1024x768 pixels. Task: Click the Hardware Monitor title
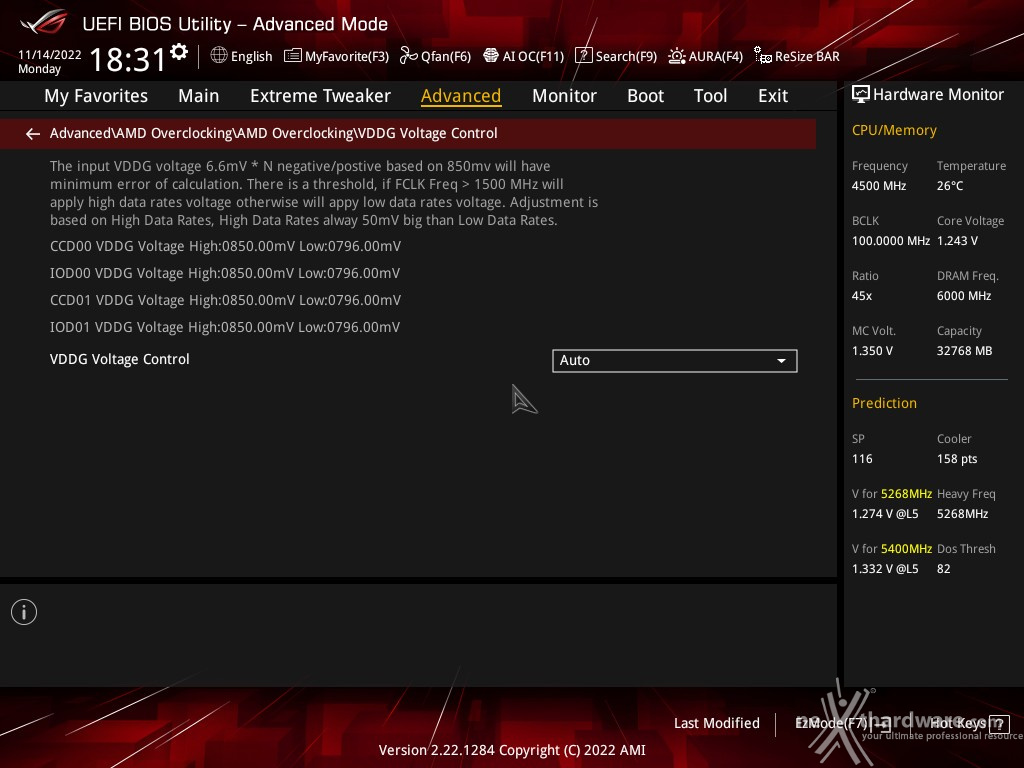tap(938, 95)
